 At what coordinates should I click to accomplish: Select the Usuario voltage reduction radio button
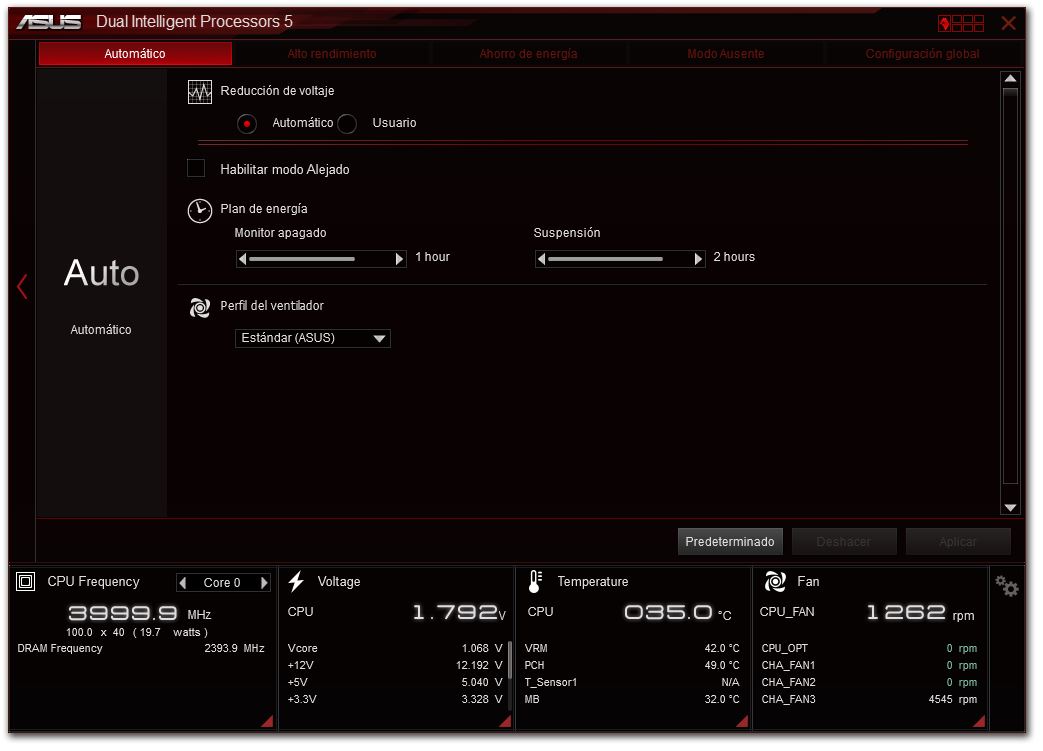[x=347, y=124]
